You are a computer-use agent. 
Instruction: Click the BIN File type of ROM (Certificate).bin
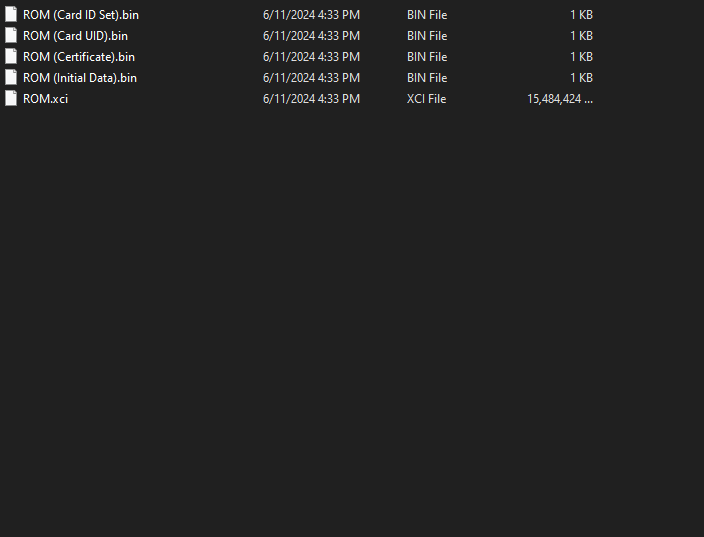427,57
